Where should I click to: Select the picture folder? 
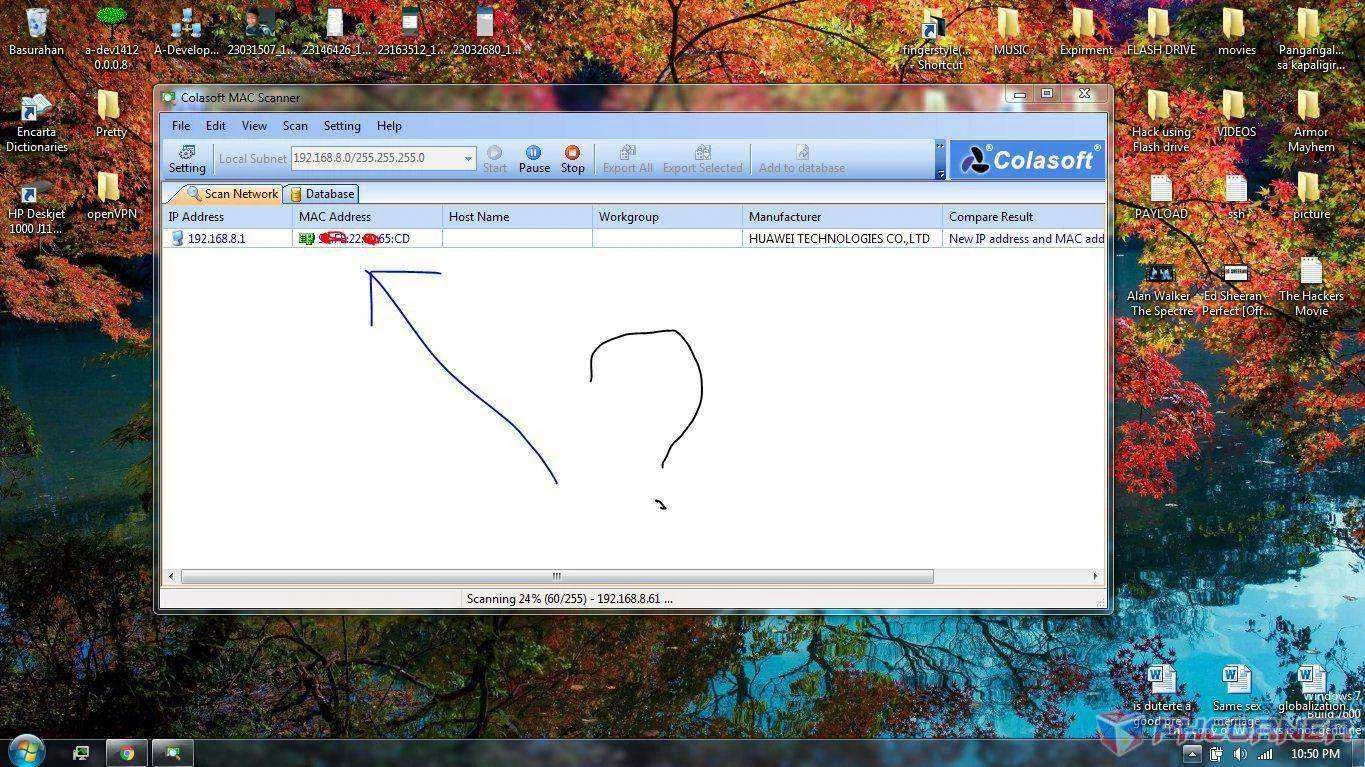pyautogui.click(x=1310, y=196)
